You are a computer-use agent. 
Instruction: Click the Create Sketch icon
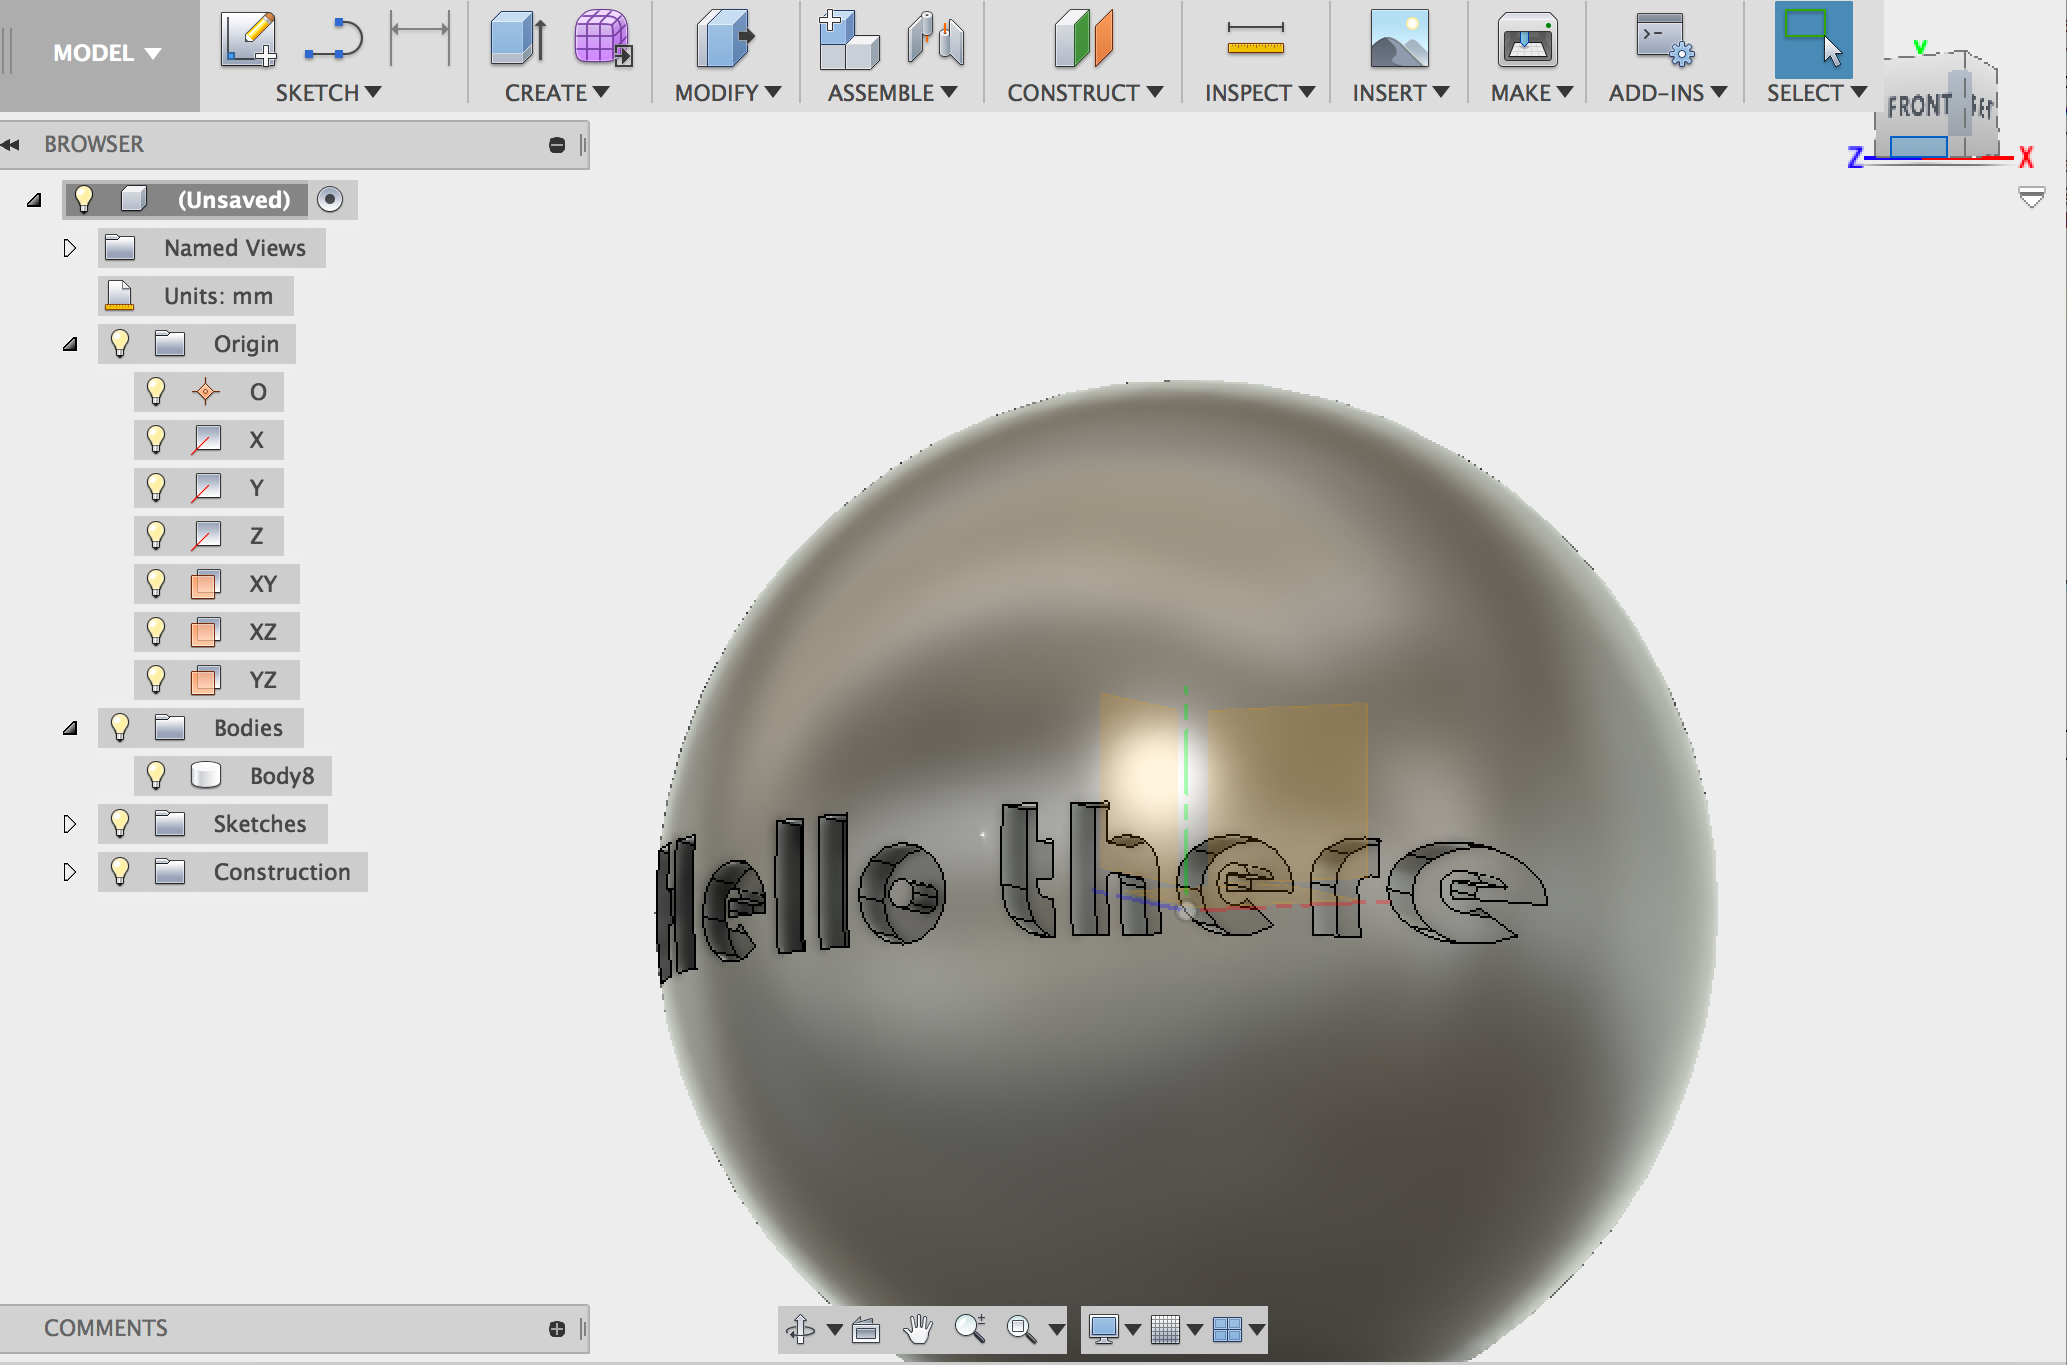tap(249, 40)
